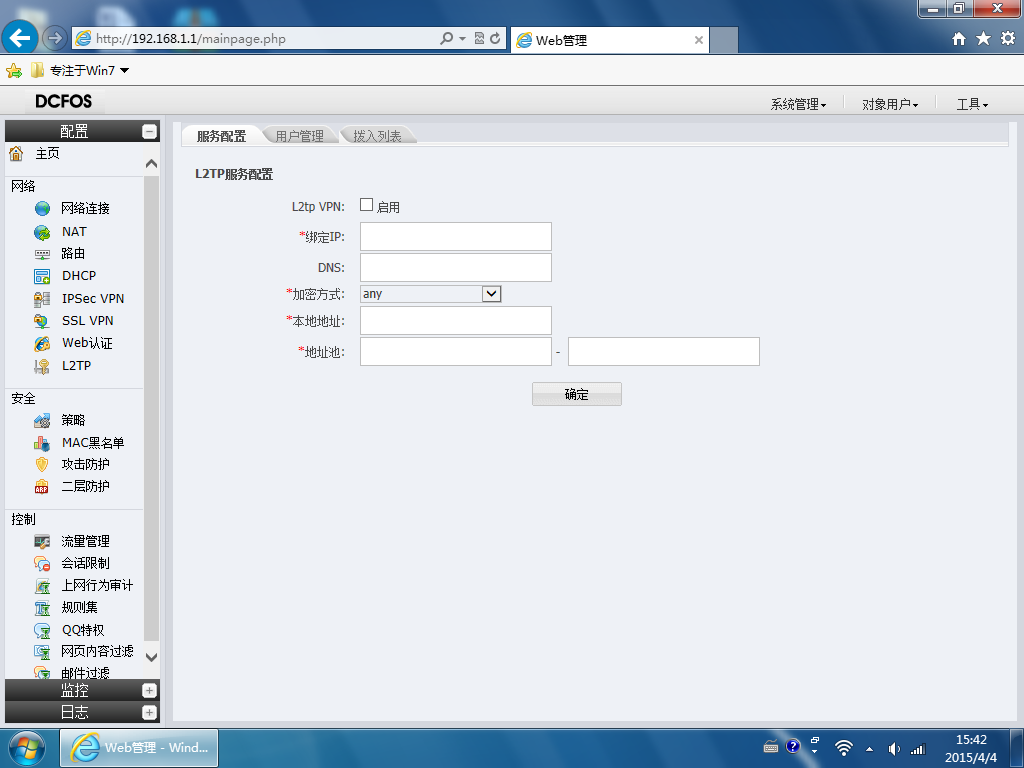Click the 网络连接 globe icon
This screenshot has width=1024, height=768.
pyautogui.click(x=42, y=208)
